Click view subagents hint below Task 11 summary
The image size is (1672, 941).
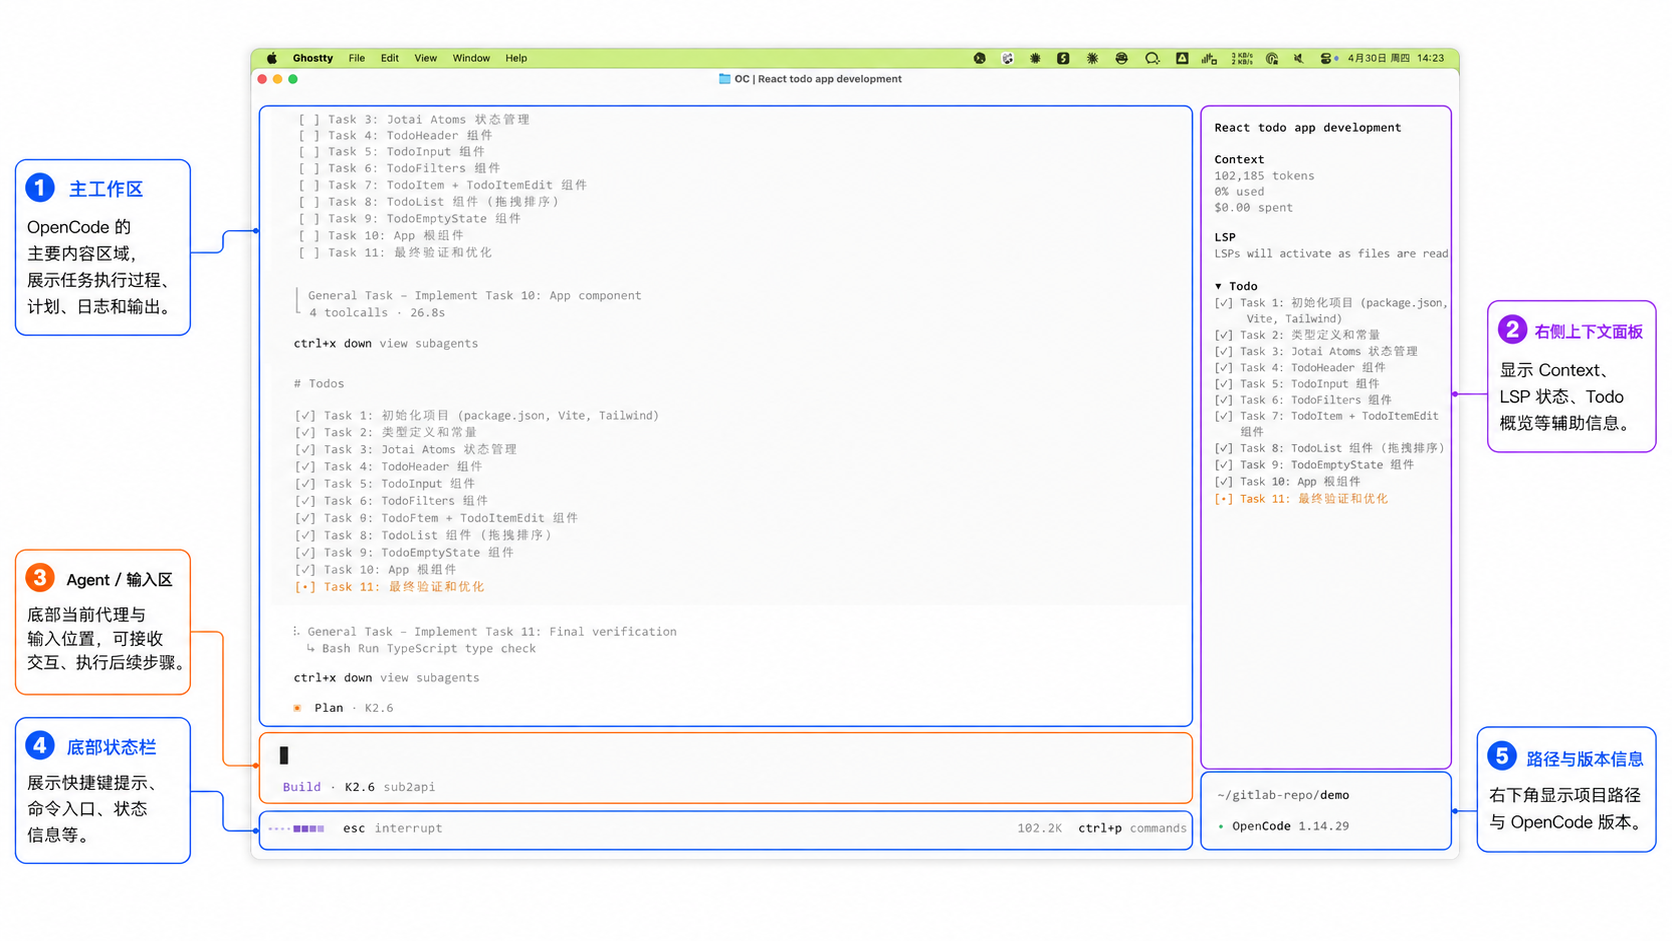coord(386,677)
